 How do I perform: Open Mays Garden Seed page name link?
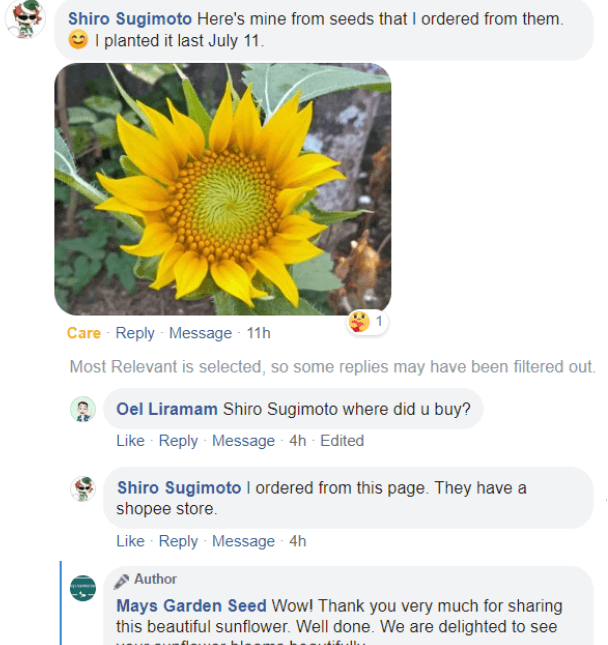pos(191,606)
